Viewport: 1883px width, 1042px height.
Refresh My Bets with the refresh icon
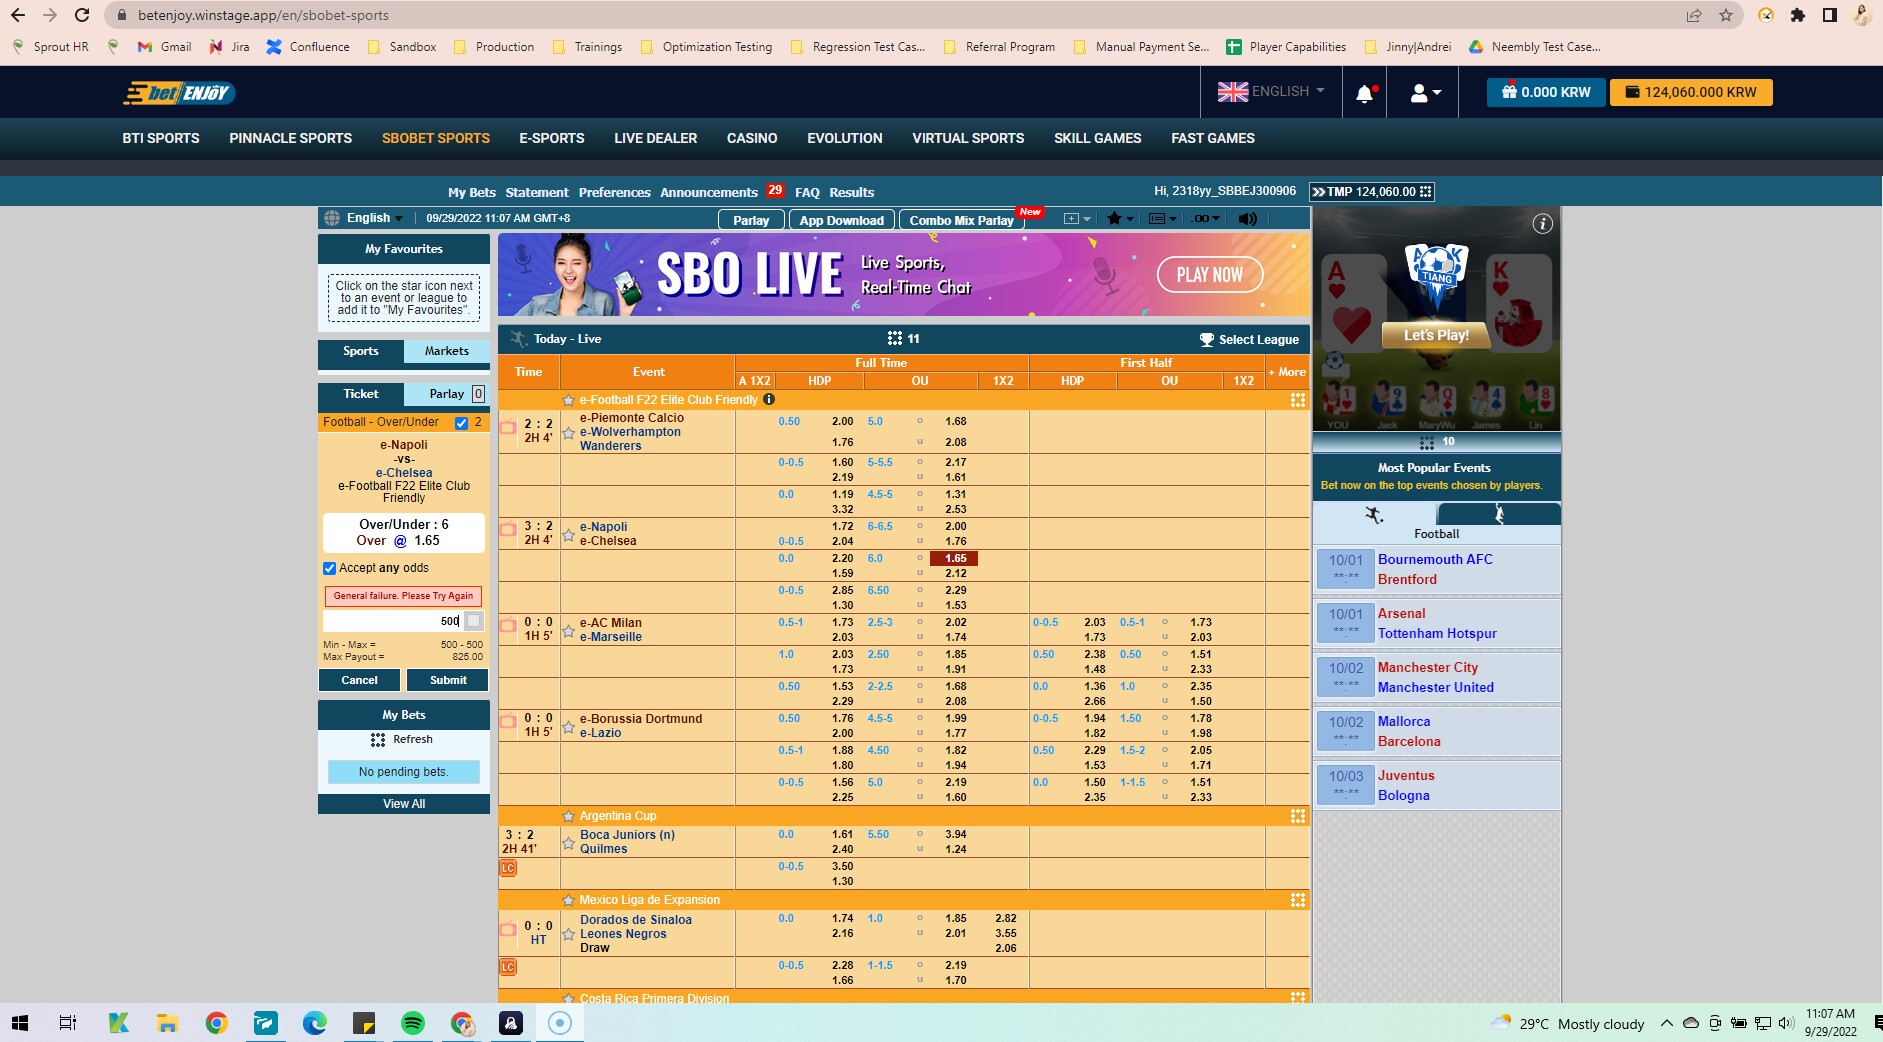pos(378,740)
